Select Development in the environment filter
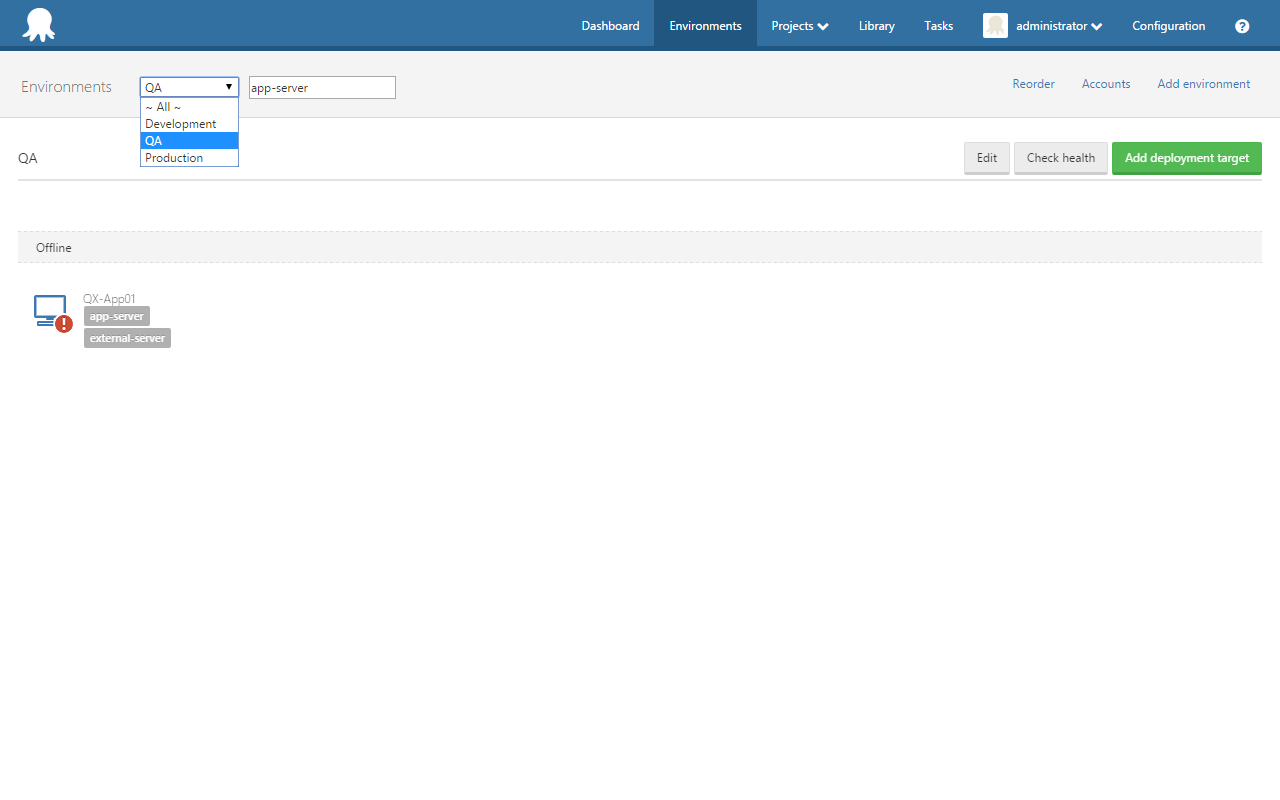Screen dimensions: 1280x800 point(180,123)
